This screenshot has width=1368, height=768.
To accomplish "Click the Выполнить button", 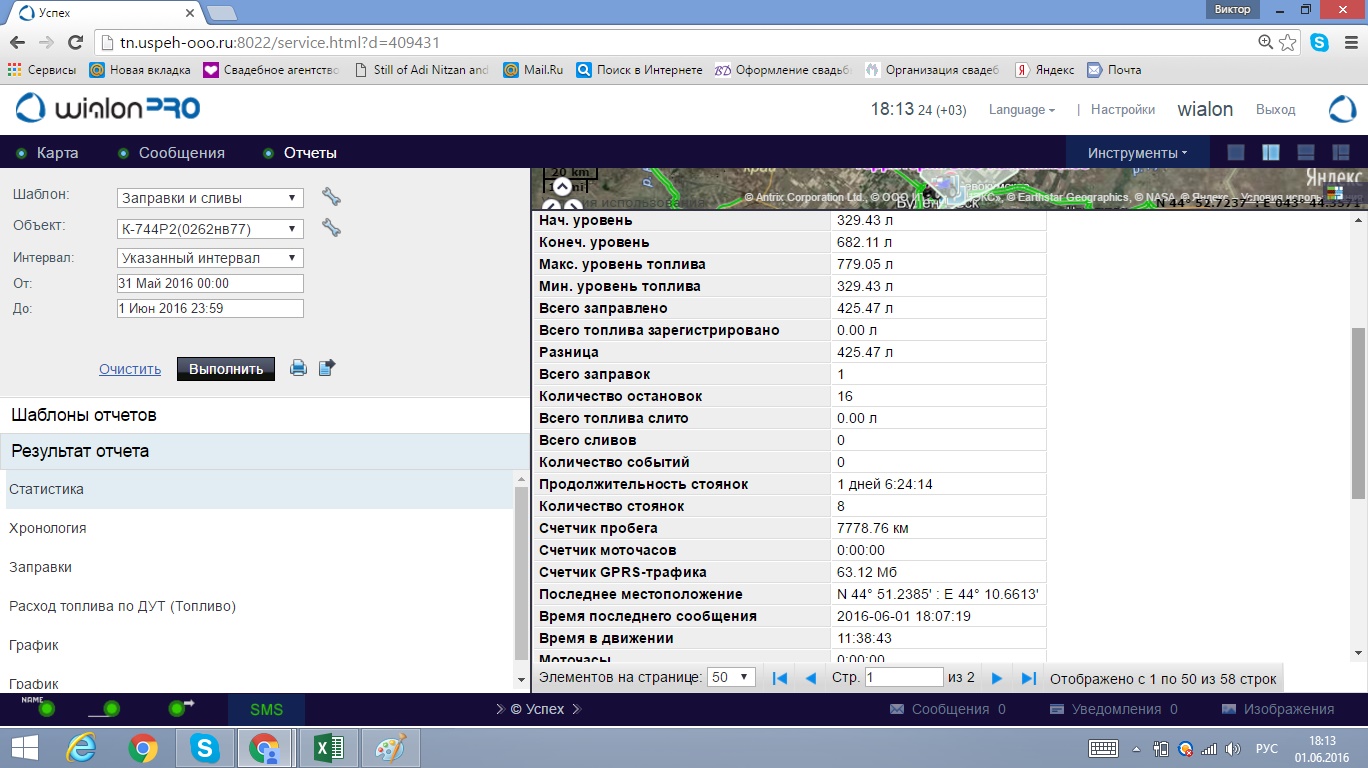I will (226, 369).
